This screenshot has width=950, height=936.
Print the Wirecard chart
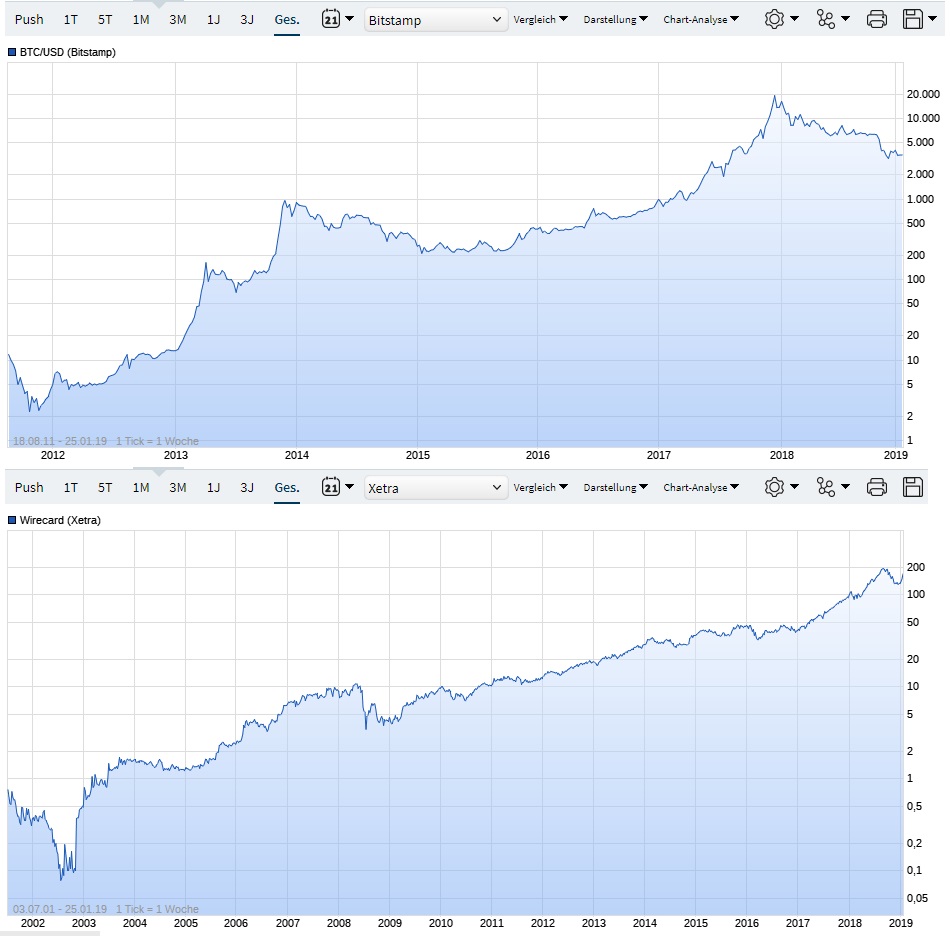click(876, 487)
